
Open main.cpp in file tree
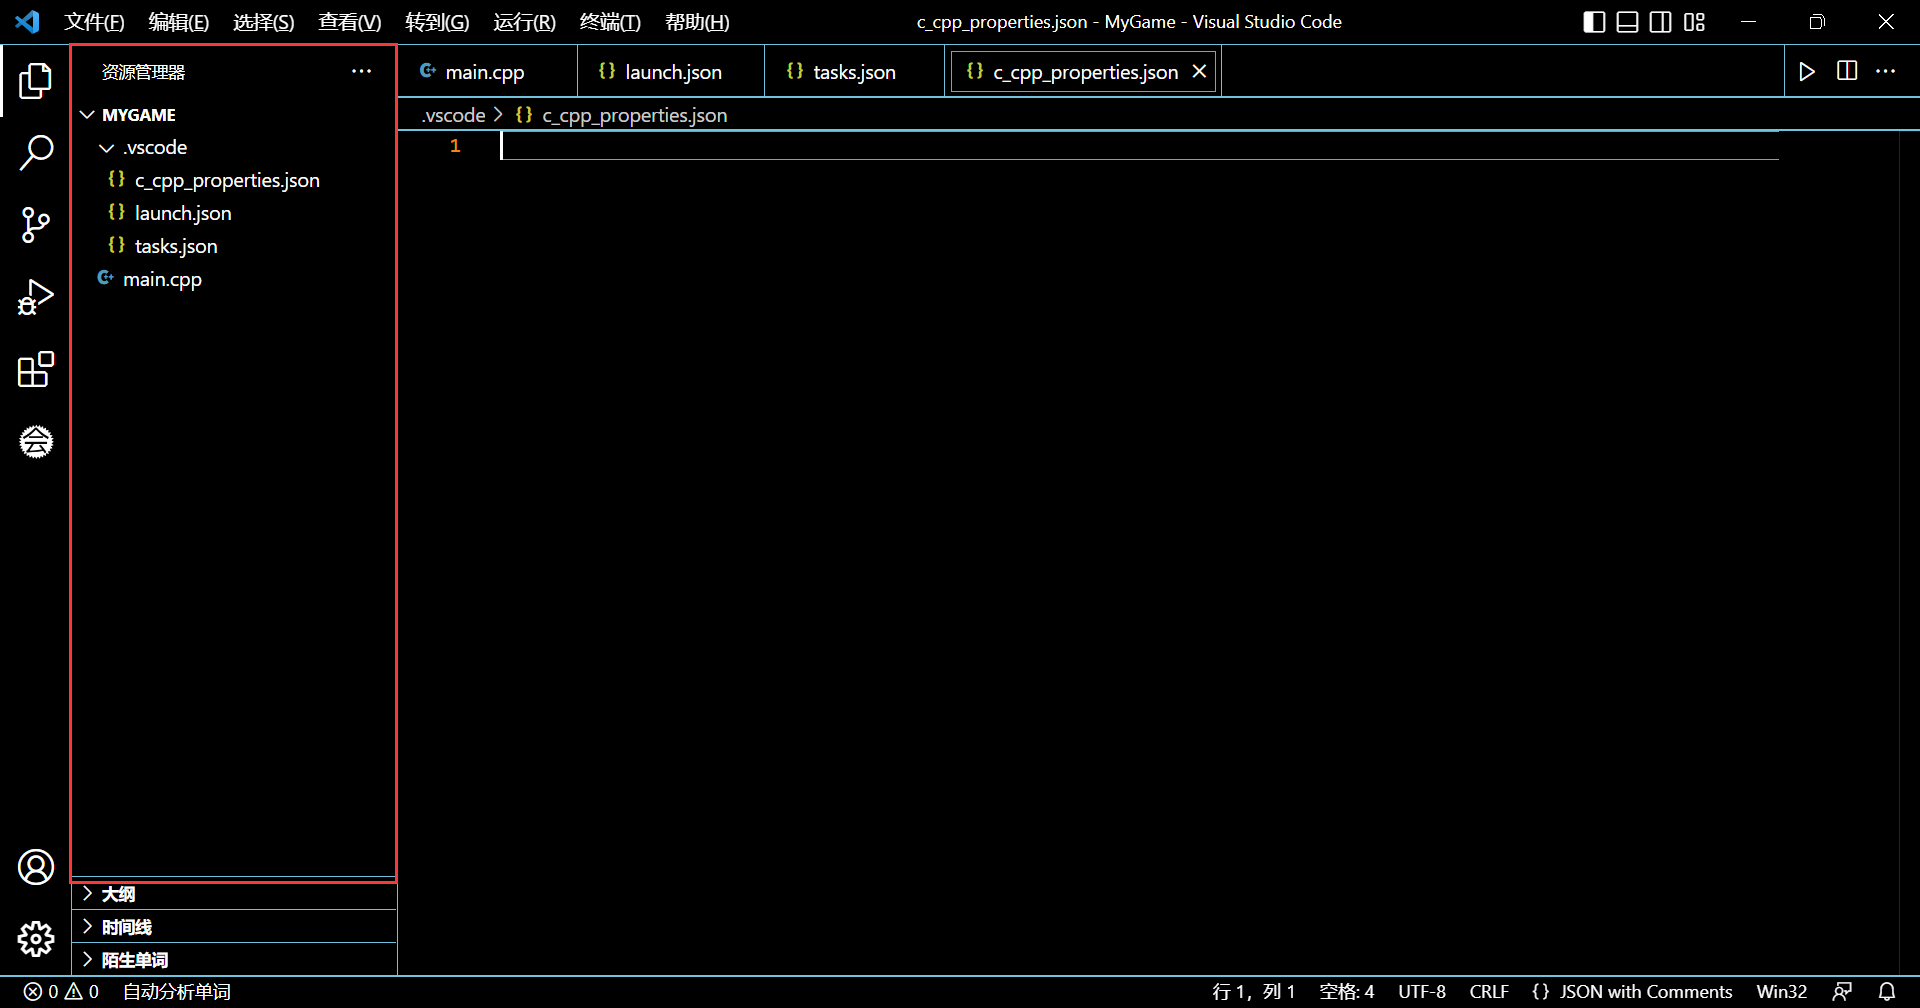click(234, 280)
